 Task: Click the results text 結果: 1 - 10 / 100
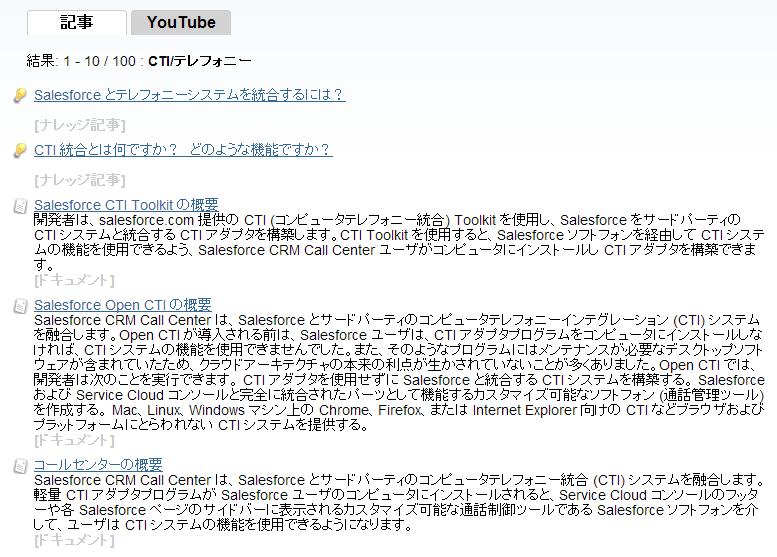[x=81, y=61]
